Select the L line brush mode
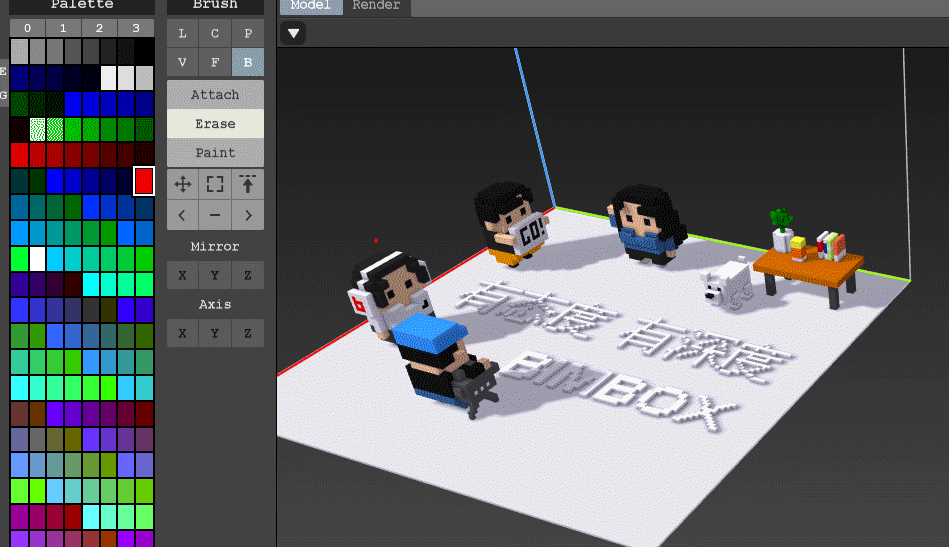 coord(182,33)
